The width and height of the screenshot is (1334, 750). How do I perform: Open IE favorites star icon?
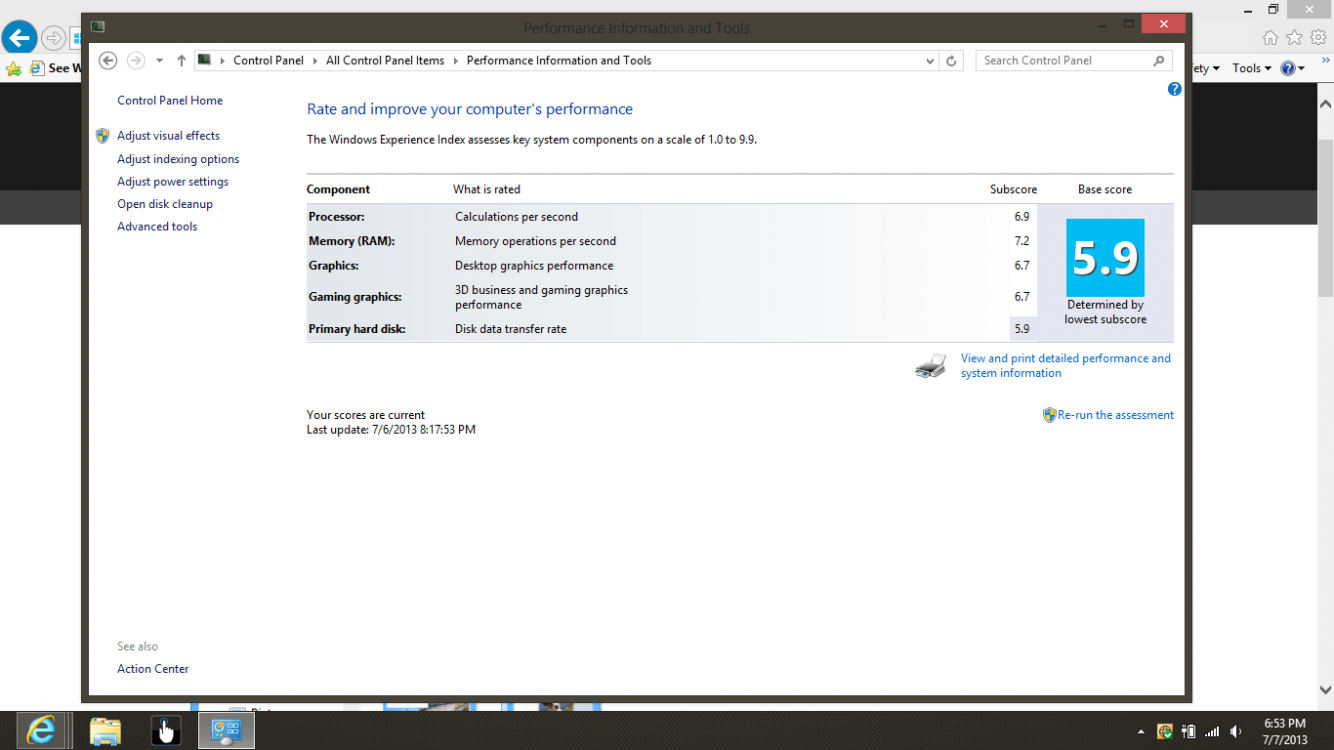click(x=1294, y=38)
